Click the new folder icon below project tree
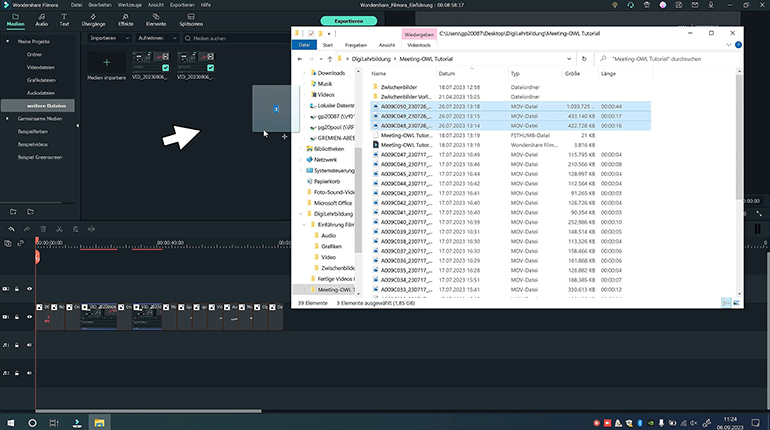Screen dimensions: 770x430 point(13,212)
